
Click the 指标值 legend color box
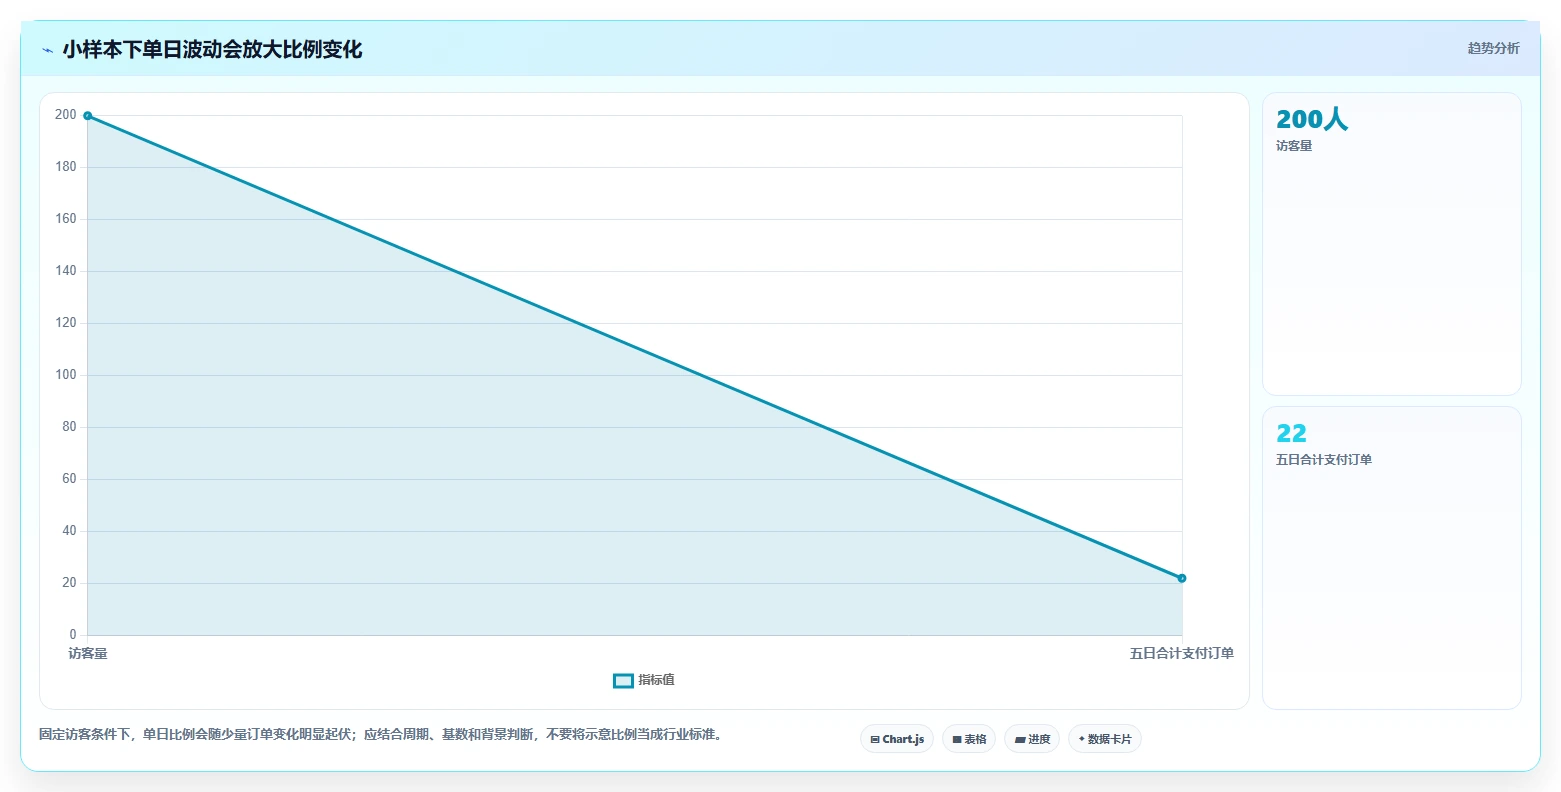coord(623,681)
